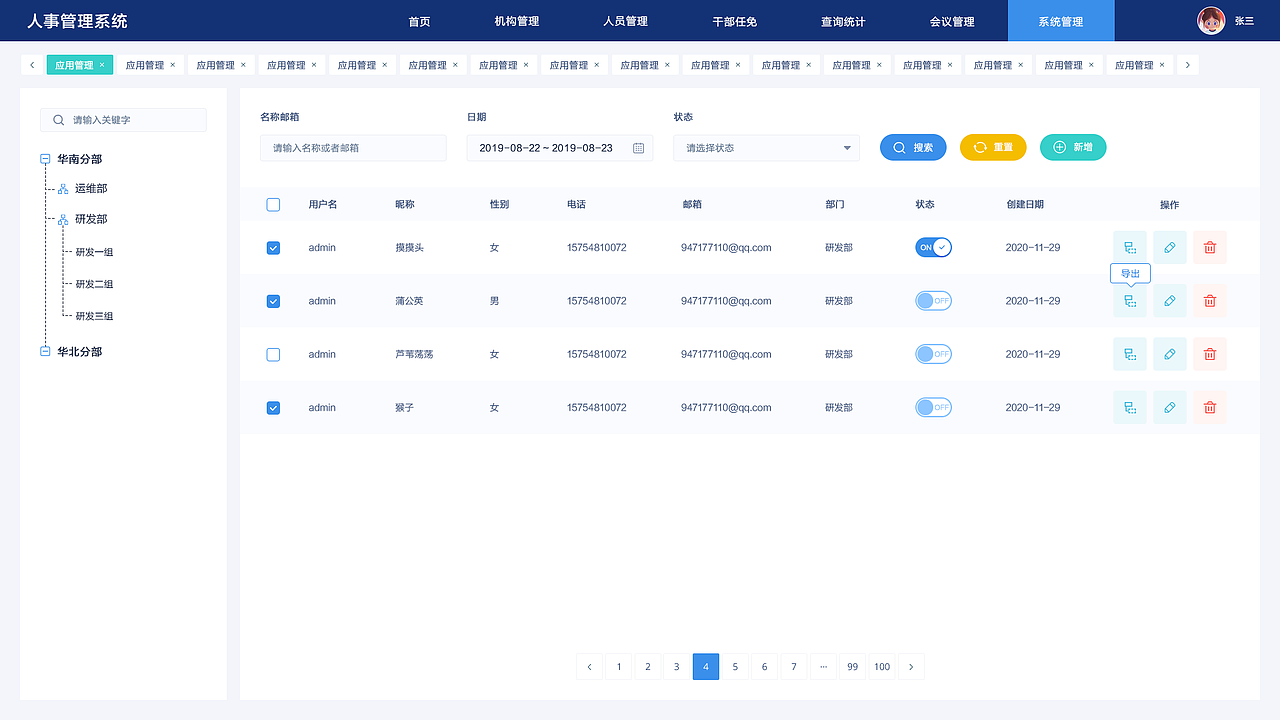Screen dimensions: 1280x720
Task: Click the delete icon in 芦苇荡's row
Action: (x=1210, y=354)
